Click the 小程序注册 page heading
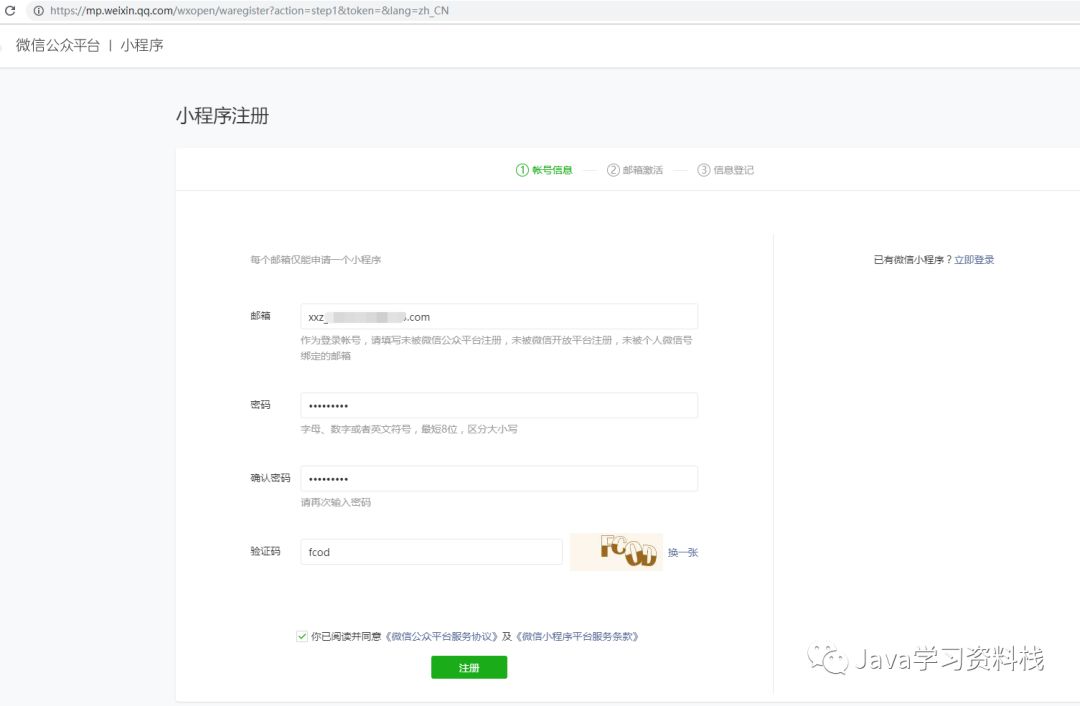1080x706 pixels. (x=222, y=116)
